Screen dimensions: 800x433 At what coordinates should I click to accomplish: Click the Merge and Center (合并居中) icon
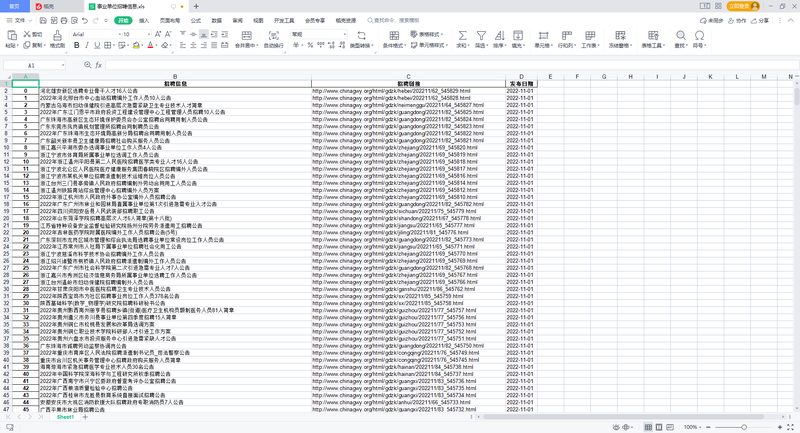pyautogui.click(x=246, y=35)
